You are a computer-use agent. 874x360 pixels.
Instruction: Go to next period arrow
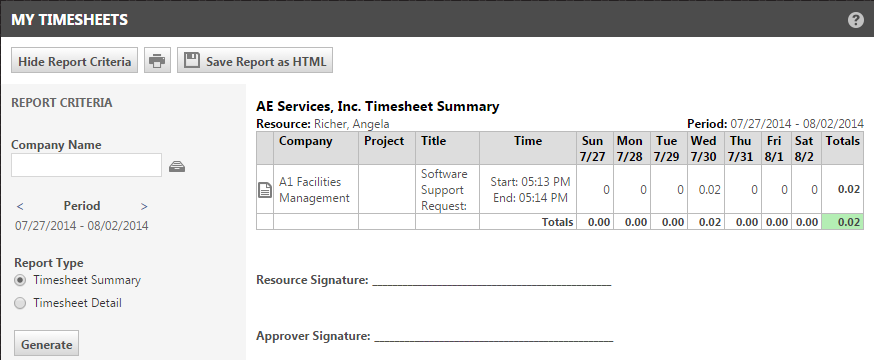(144, 206)
